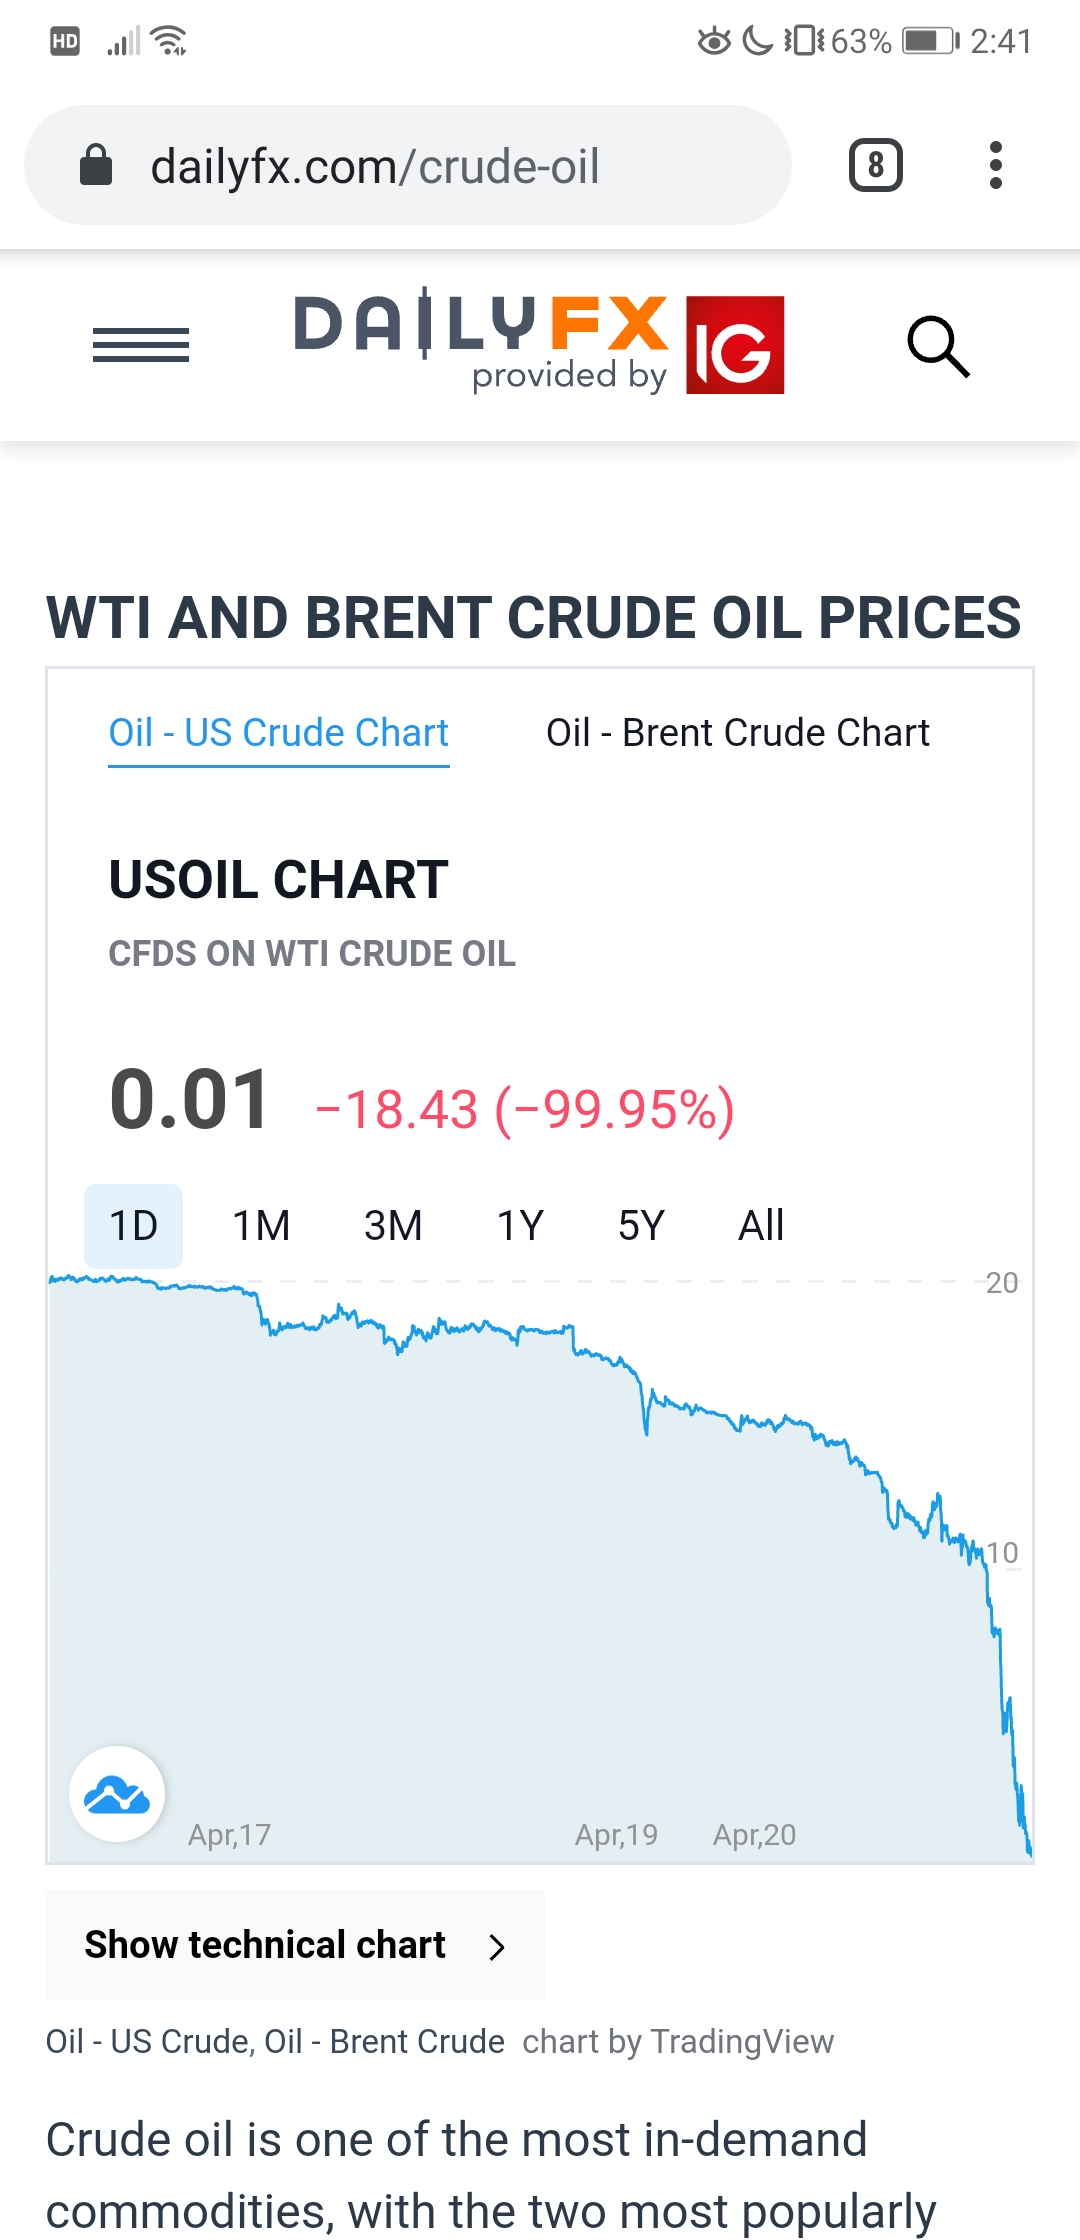Select the 1D time range
Viewport: 1080px width, 2240px height.
(133, 1226)
